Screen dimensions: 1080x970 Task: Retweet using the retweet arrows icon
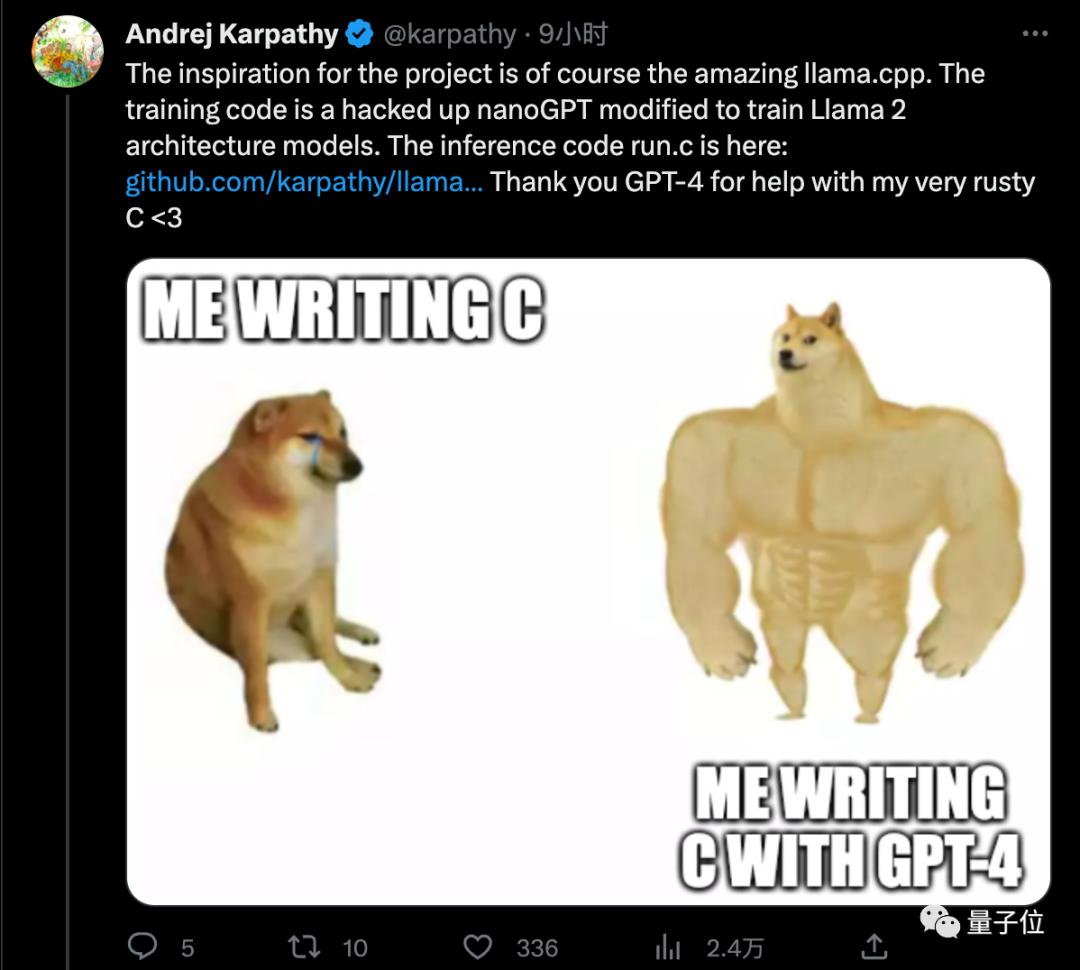point(301,946)
